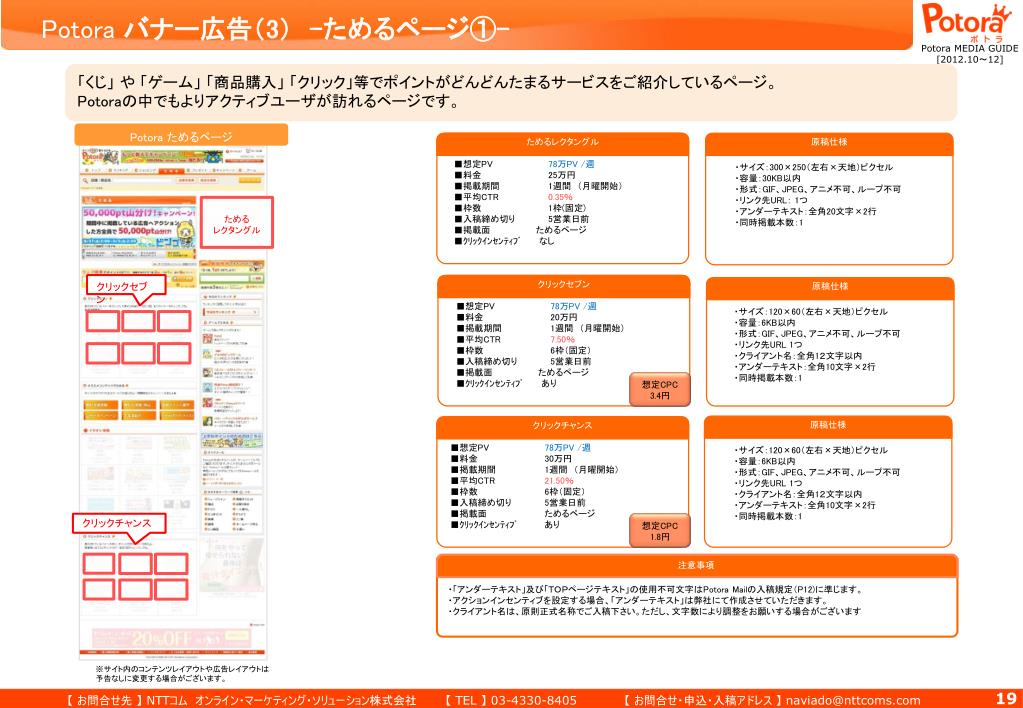Click the "想定CPC 3.4円" badge

coord(660,390)
